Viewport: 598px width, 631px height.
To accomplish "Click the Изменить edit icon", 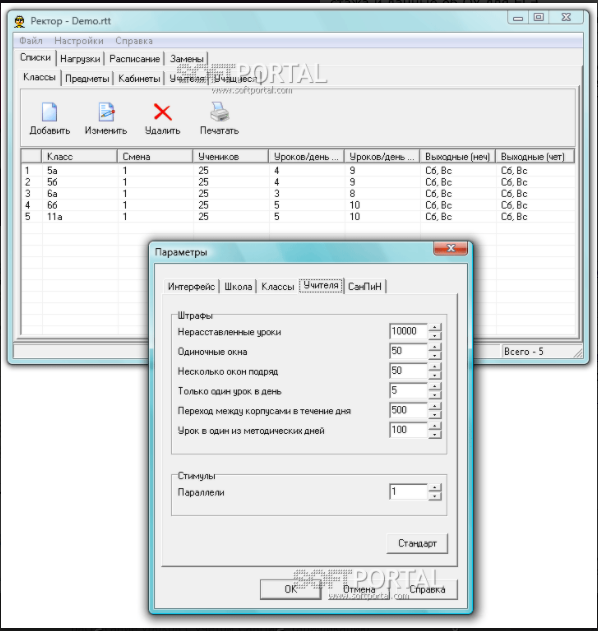I will tap(106, 112).
